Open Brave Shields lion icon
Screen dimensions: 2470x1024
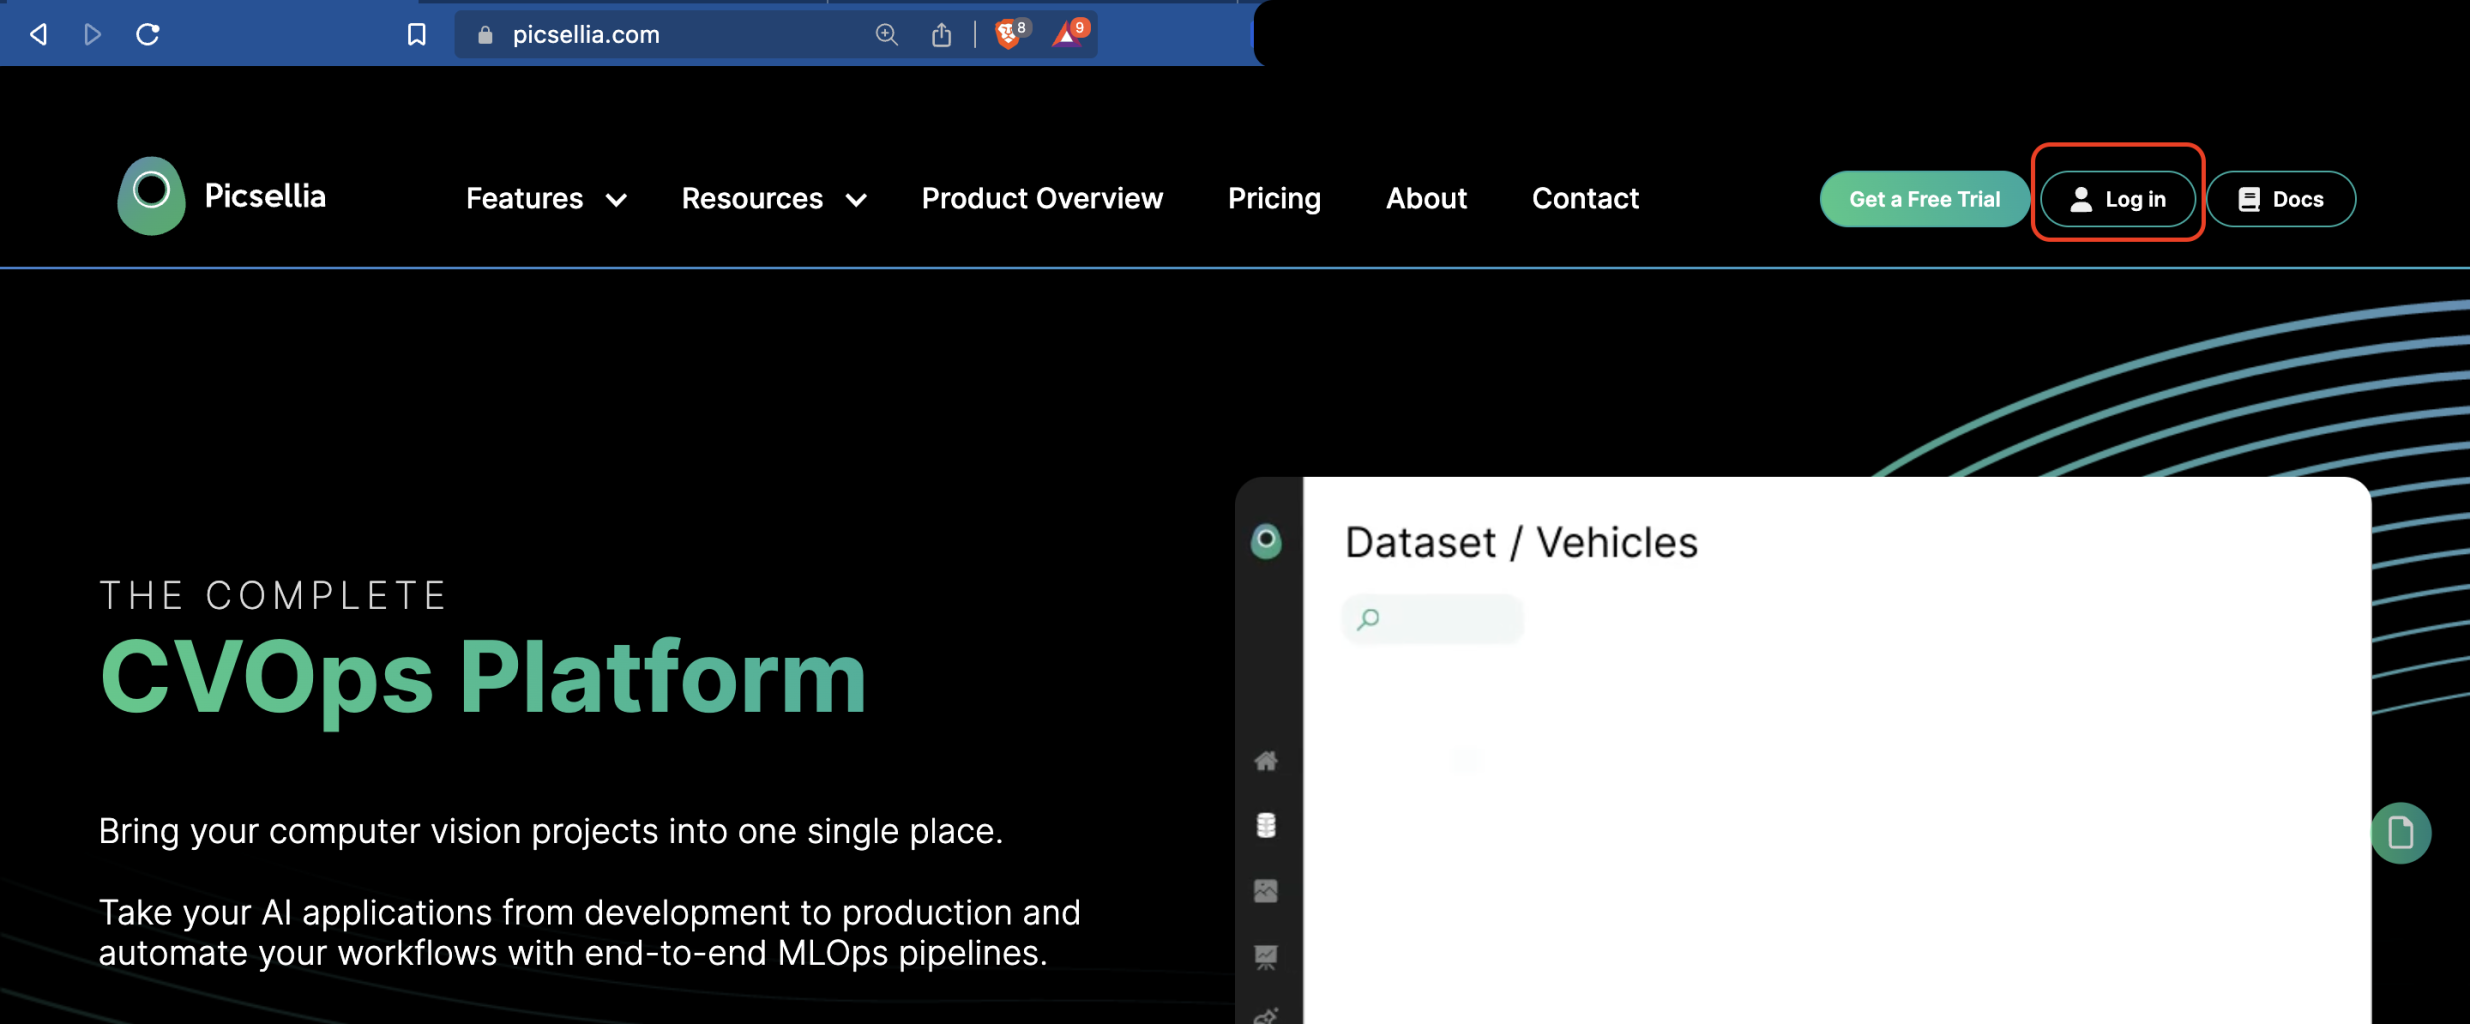click(1009, 34)
